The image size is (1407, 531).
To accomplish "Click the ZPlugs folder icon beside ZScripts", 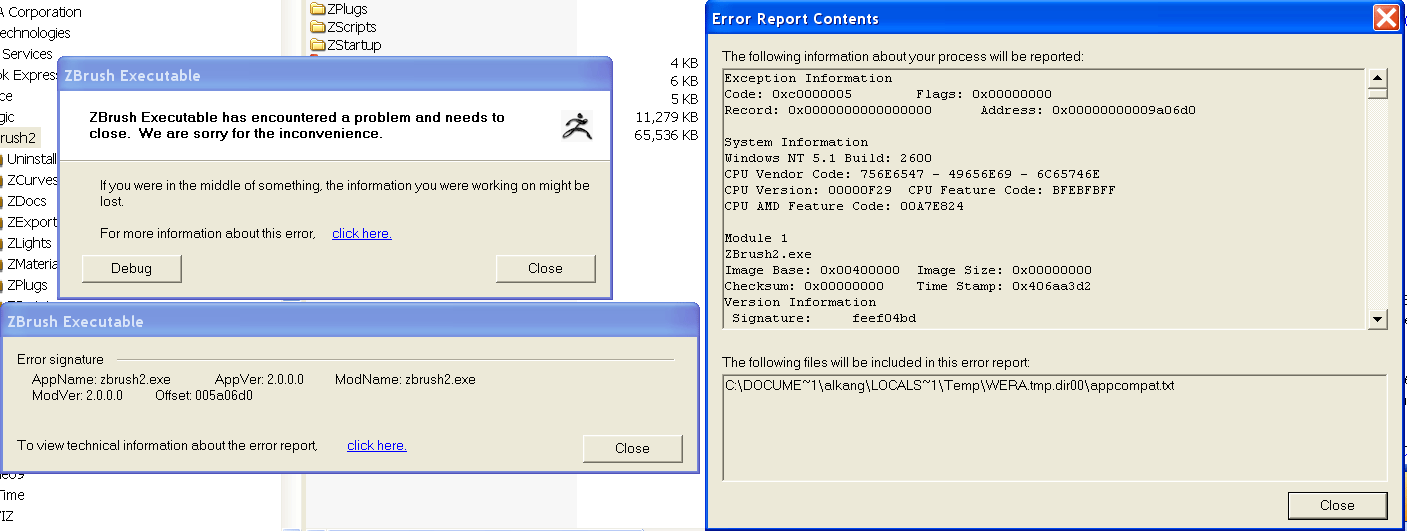I will (x=319, y=9).
